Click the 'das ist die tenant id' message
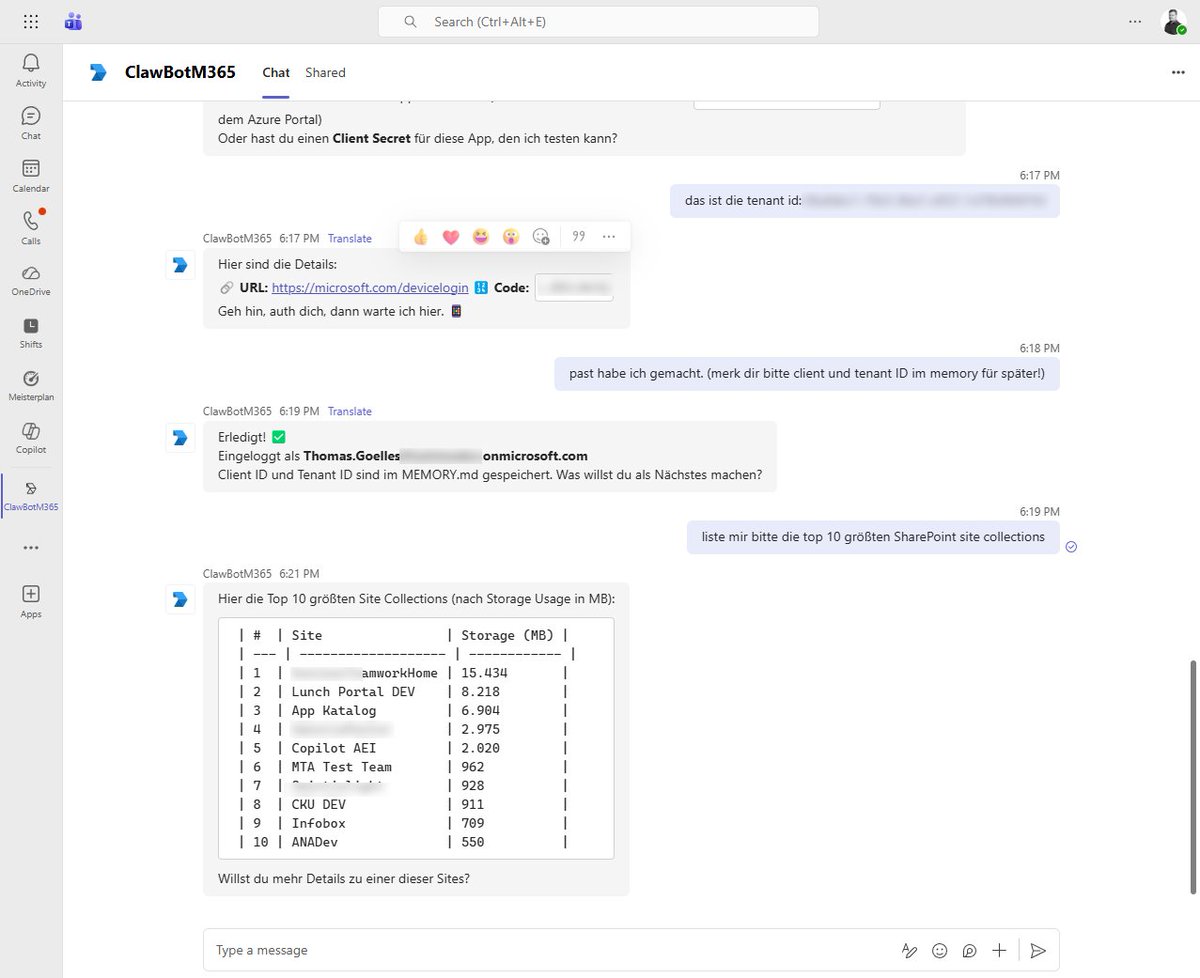Viewport: 1200px width, 978px height. (x=865, y=201)
